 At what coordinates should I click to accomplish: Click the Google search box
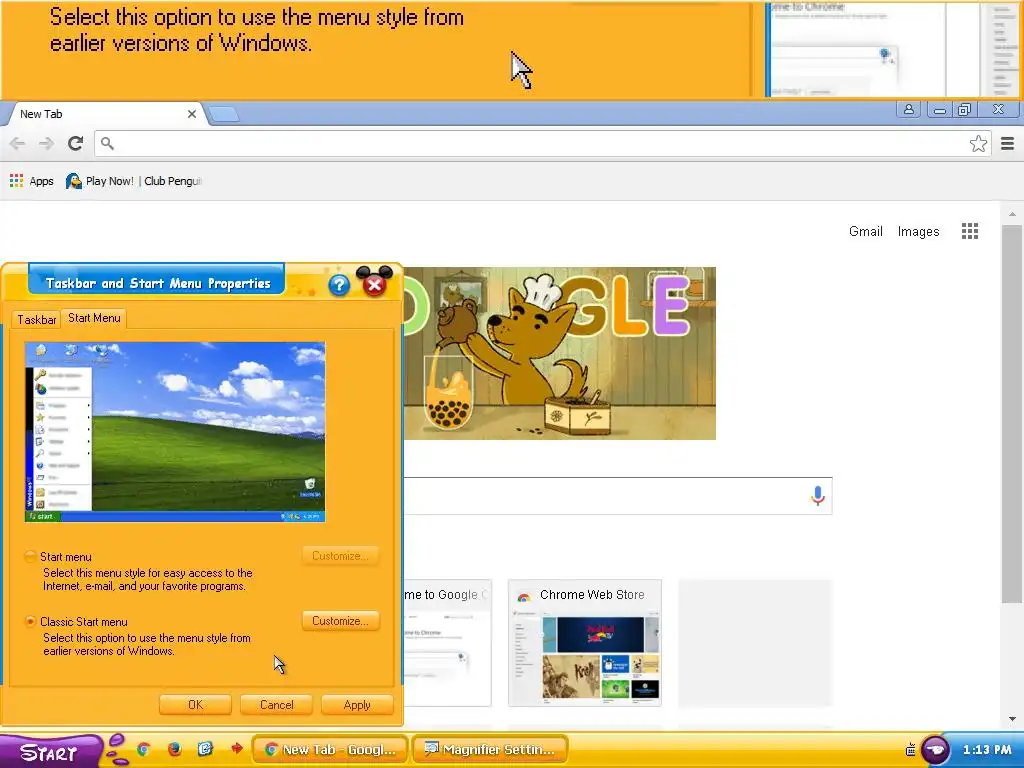pyautogui.click(x=617, y=496)
